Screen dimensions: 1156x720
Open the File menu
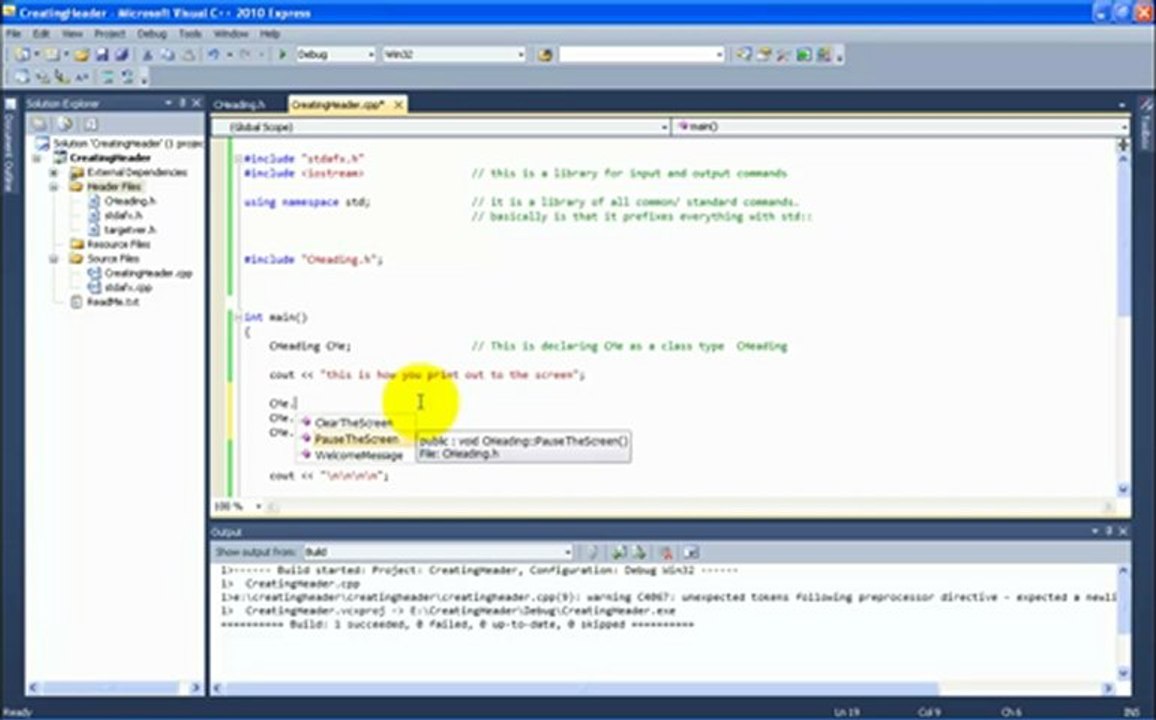(13, 34)
